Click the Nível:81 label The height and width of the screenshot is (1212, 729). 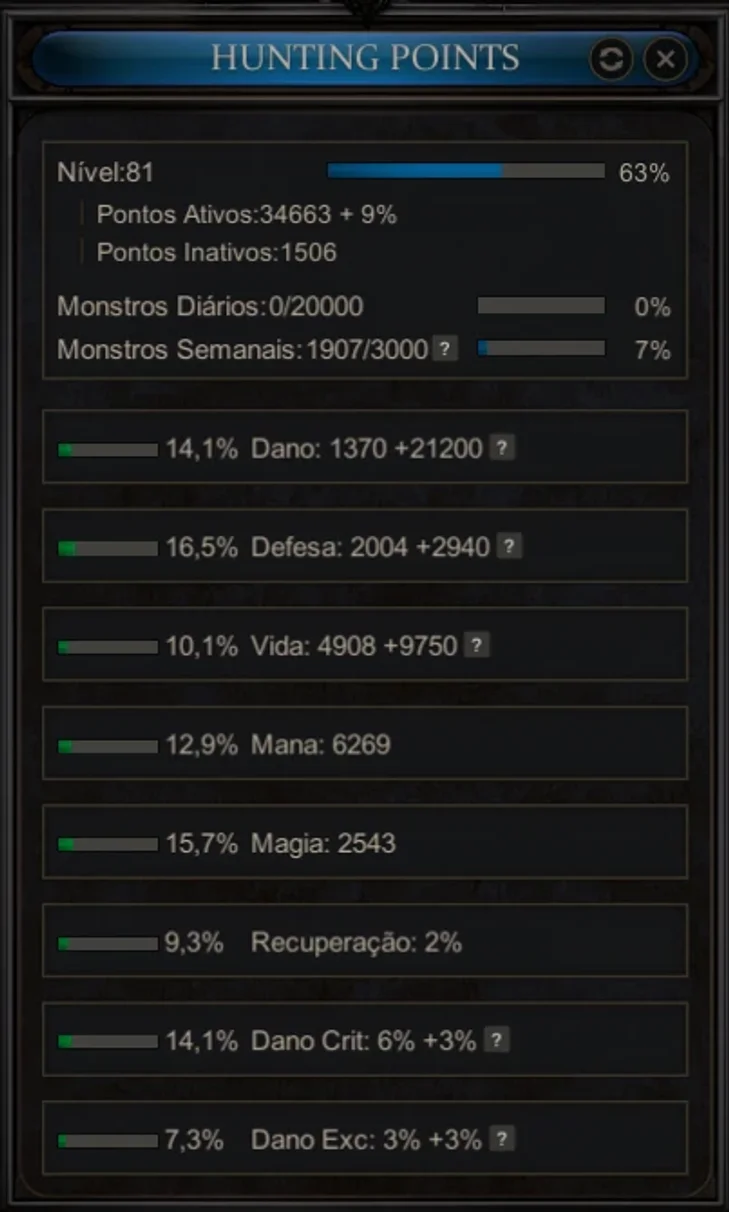pos(106,172)
